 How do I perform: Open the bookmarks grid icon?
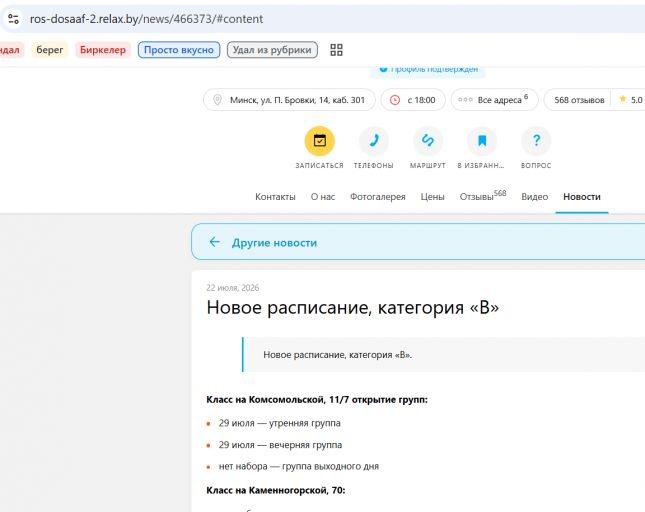336,50
